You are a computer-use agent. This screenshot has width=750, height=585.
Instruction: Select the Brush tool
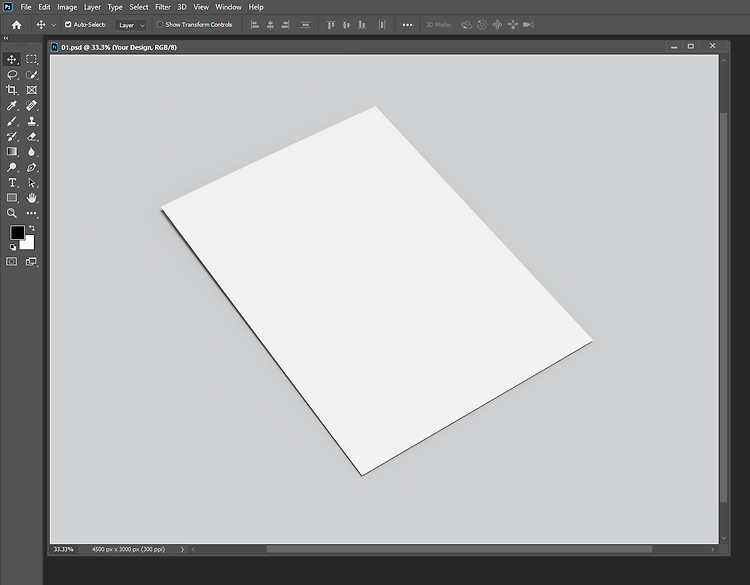(x=11, y=121)
